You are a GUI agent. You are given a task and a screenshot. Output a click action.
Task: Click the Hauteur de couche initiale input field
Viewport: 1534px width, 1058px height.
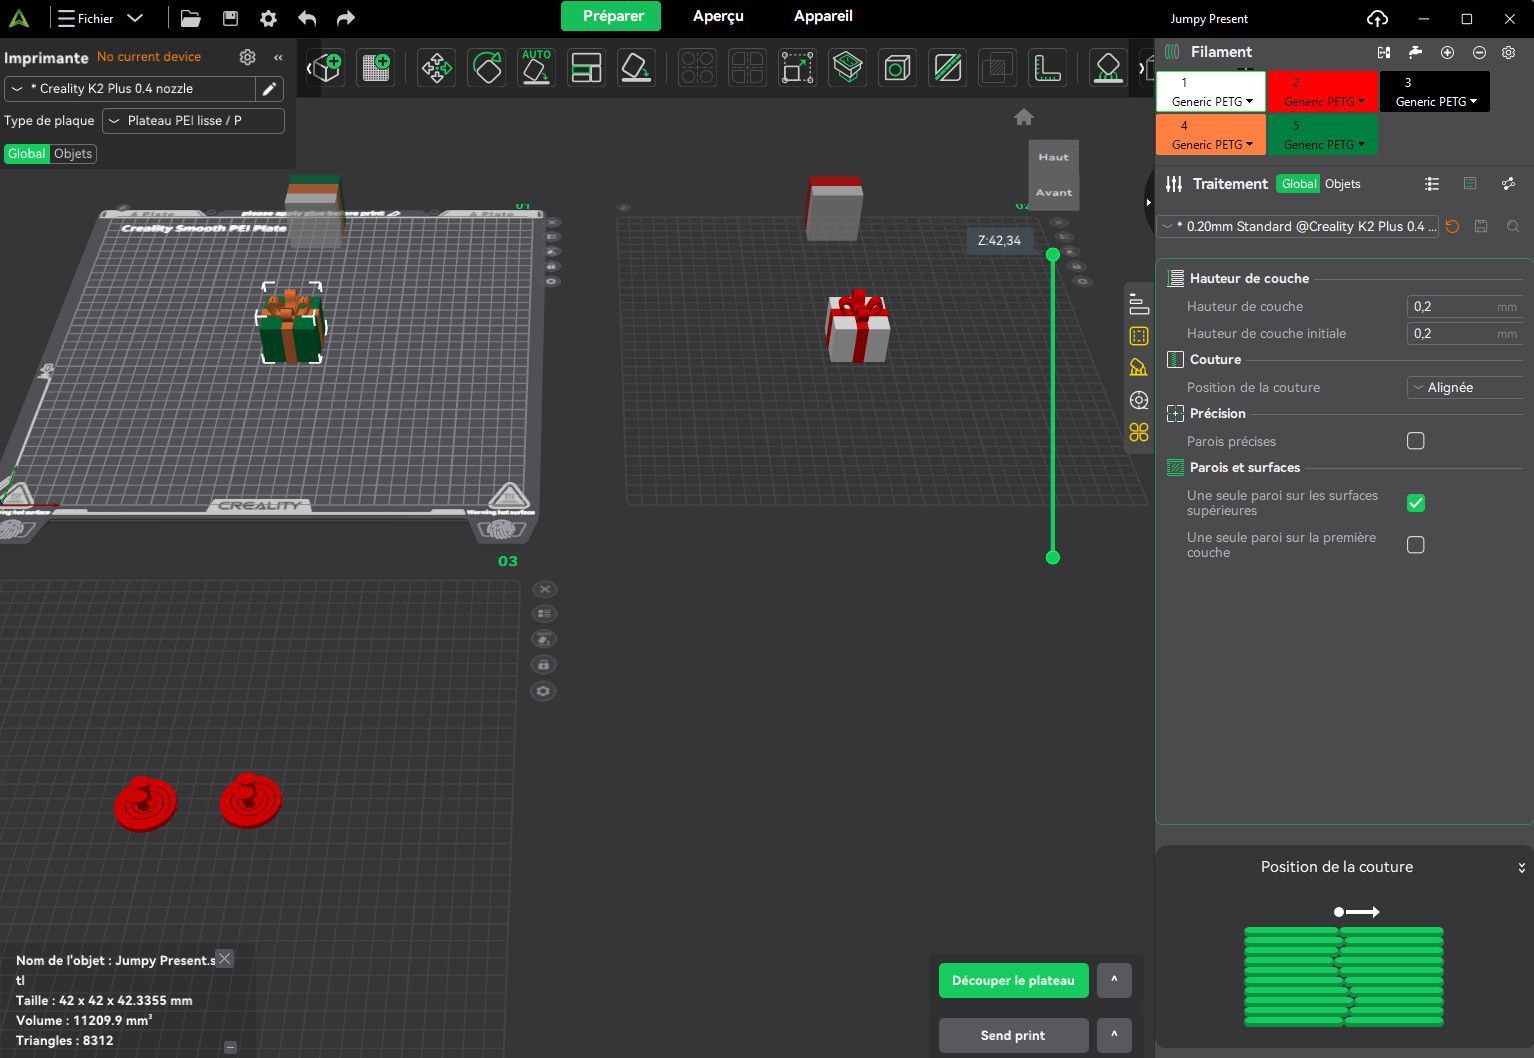click(1464, 334)
